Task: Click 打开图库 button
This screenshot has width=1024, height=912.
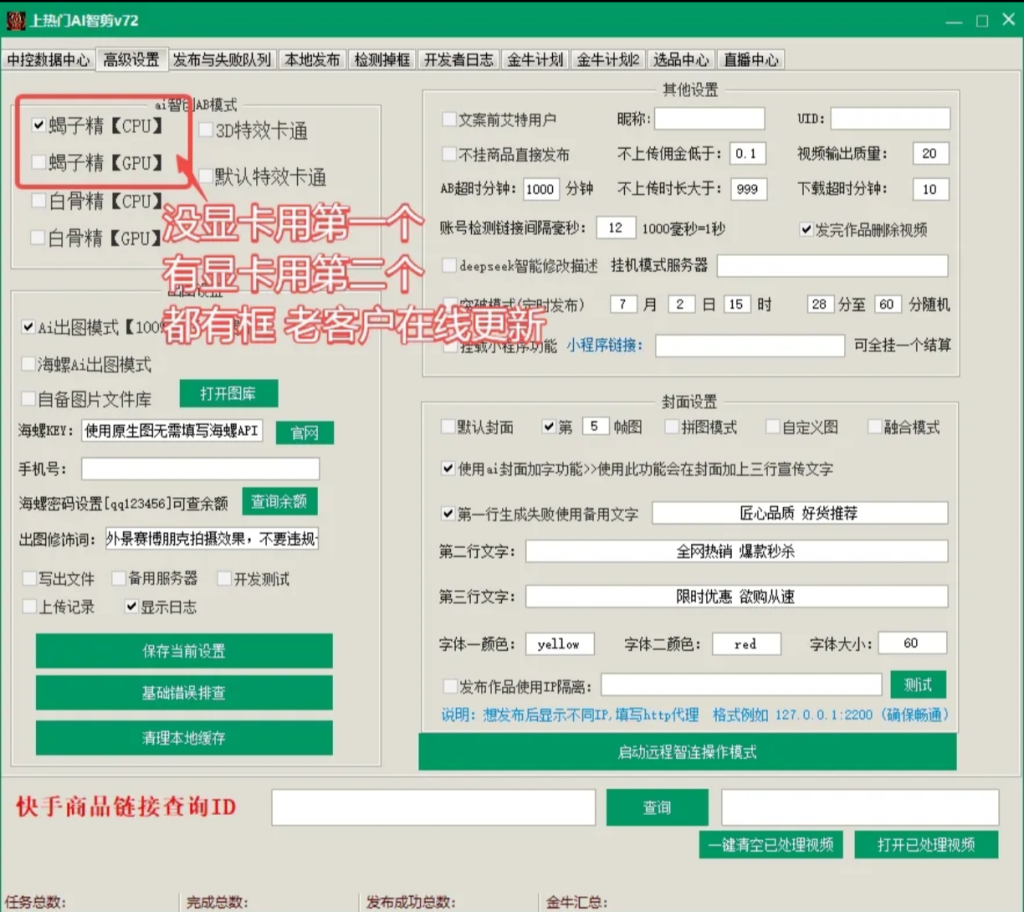Action: tap(229, 394)
